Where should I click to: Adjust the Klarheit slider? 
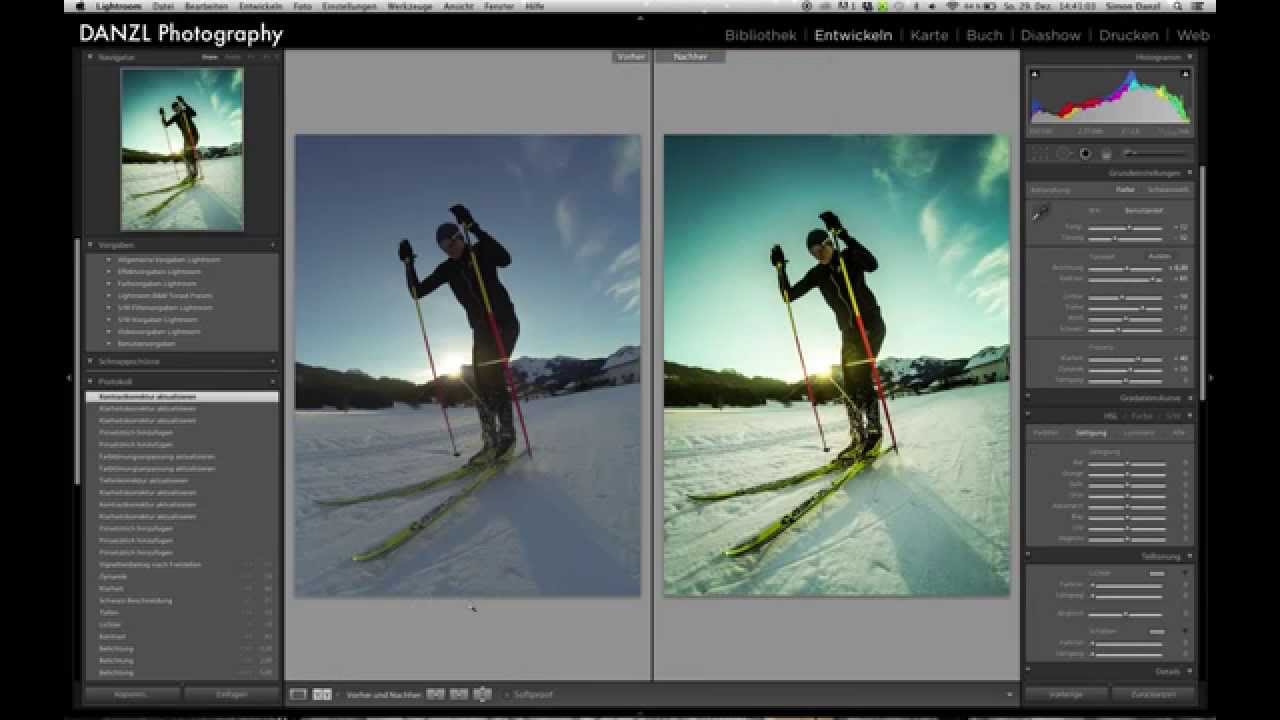(1126, 358)
